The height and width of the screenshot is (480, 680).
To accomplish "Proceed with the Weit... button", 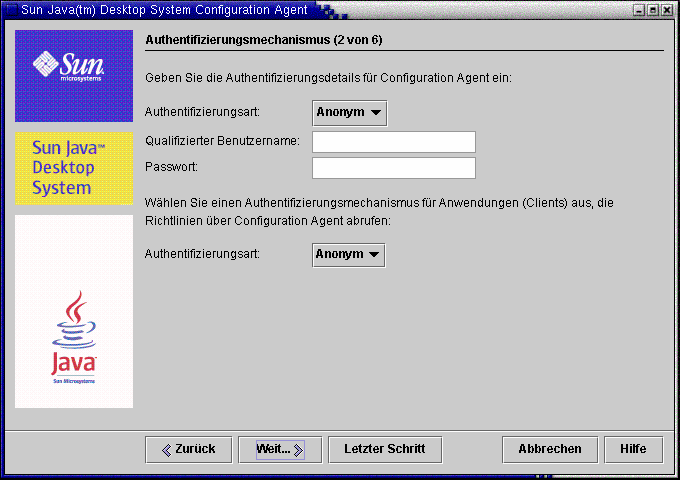I will 280,450.
